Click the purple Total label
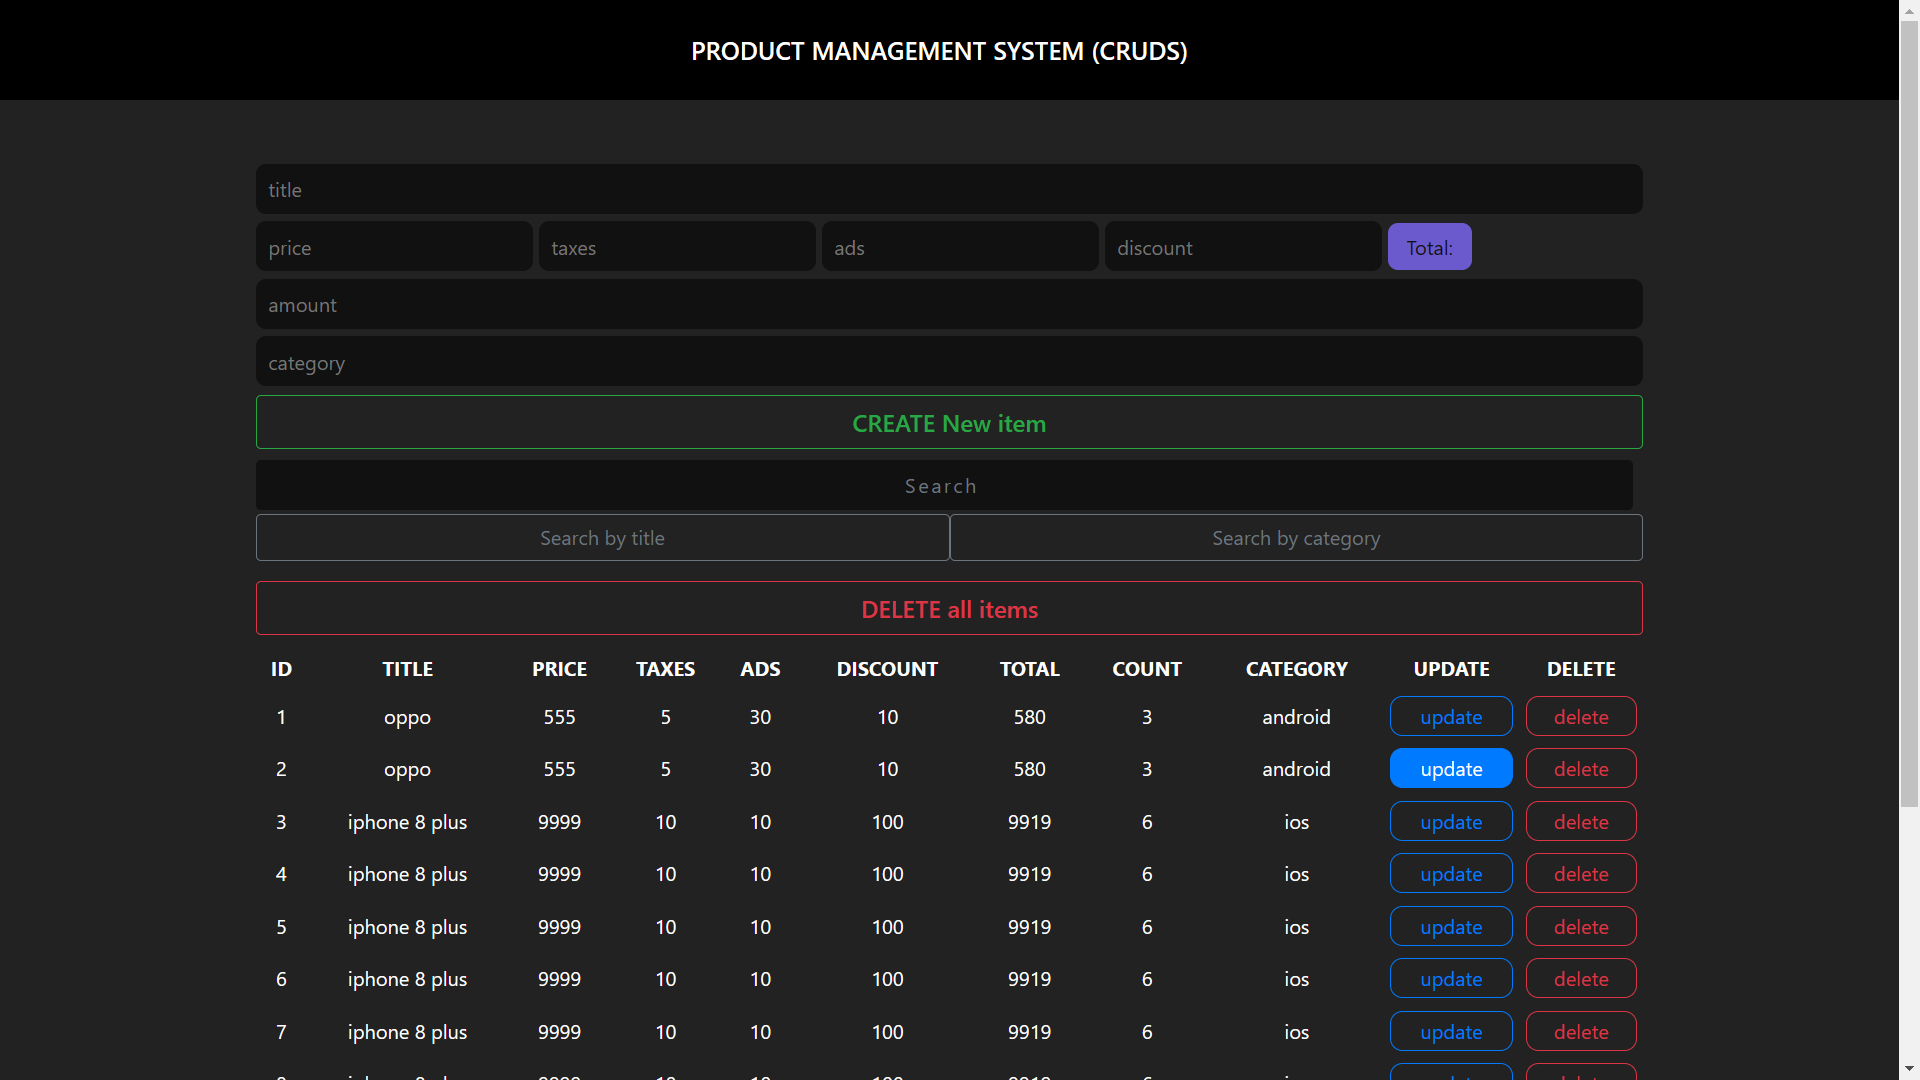Screen dimensions: 1920x1080 point(1429,247)
